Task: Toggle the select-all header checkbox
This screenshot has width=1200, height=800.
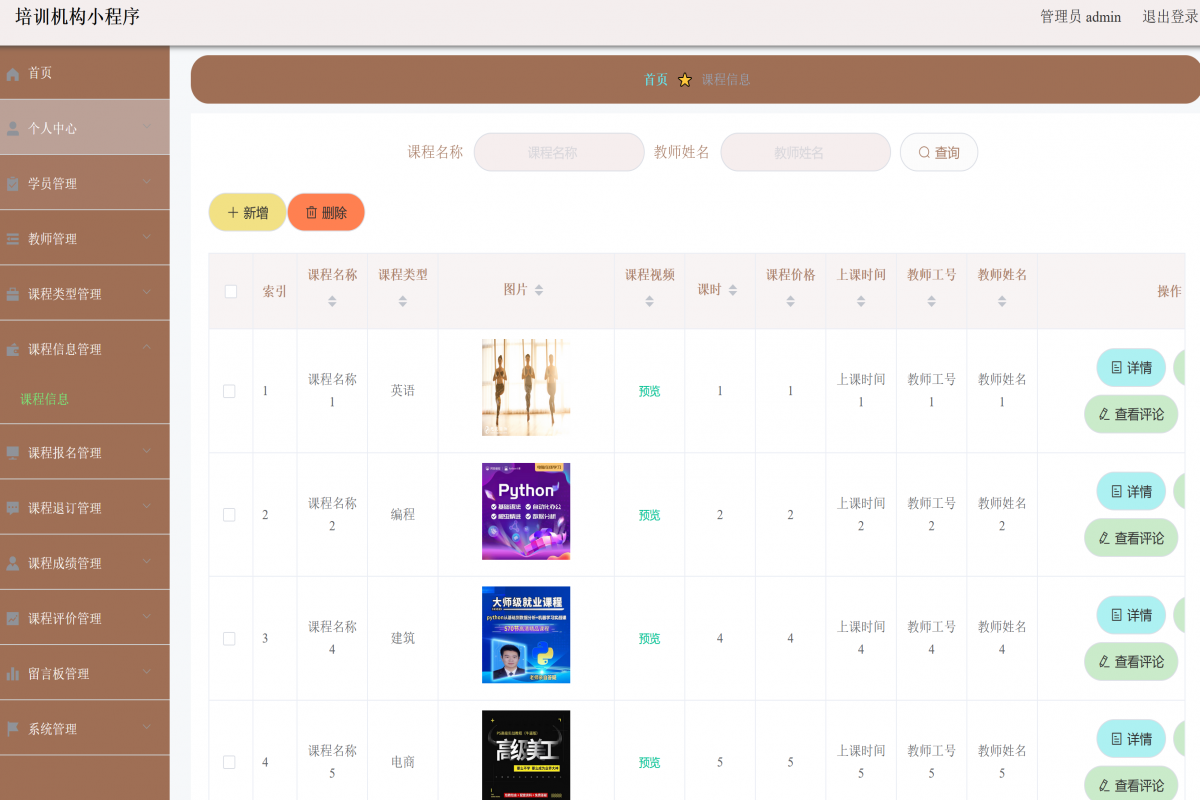Action: coord(231,291)
